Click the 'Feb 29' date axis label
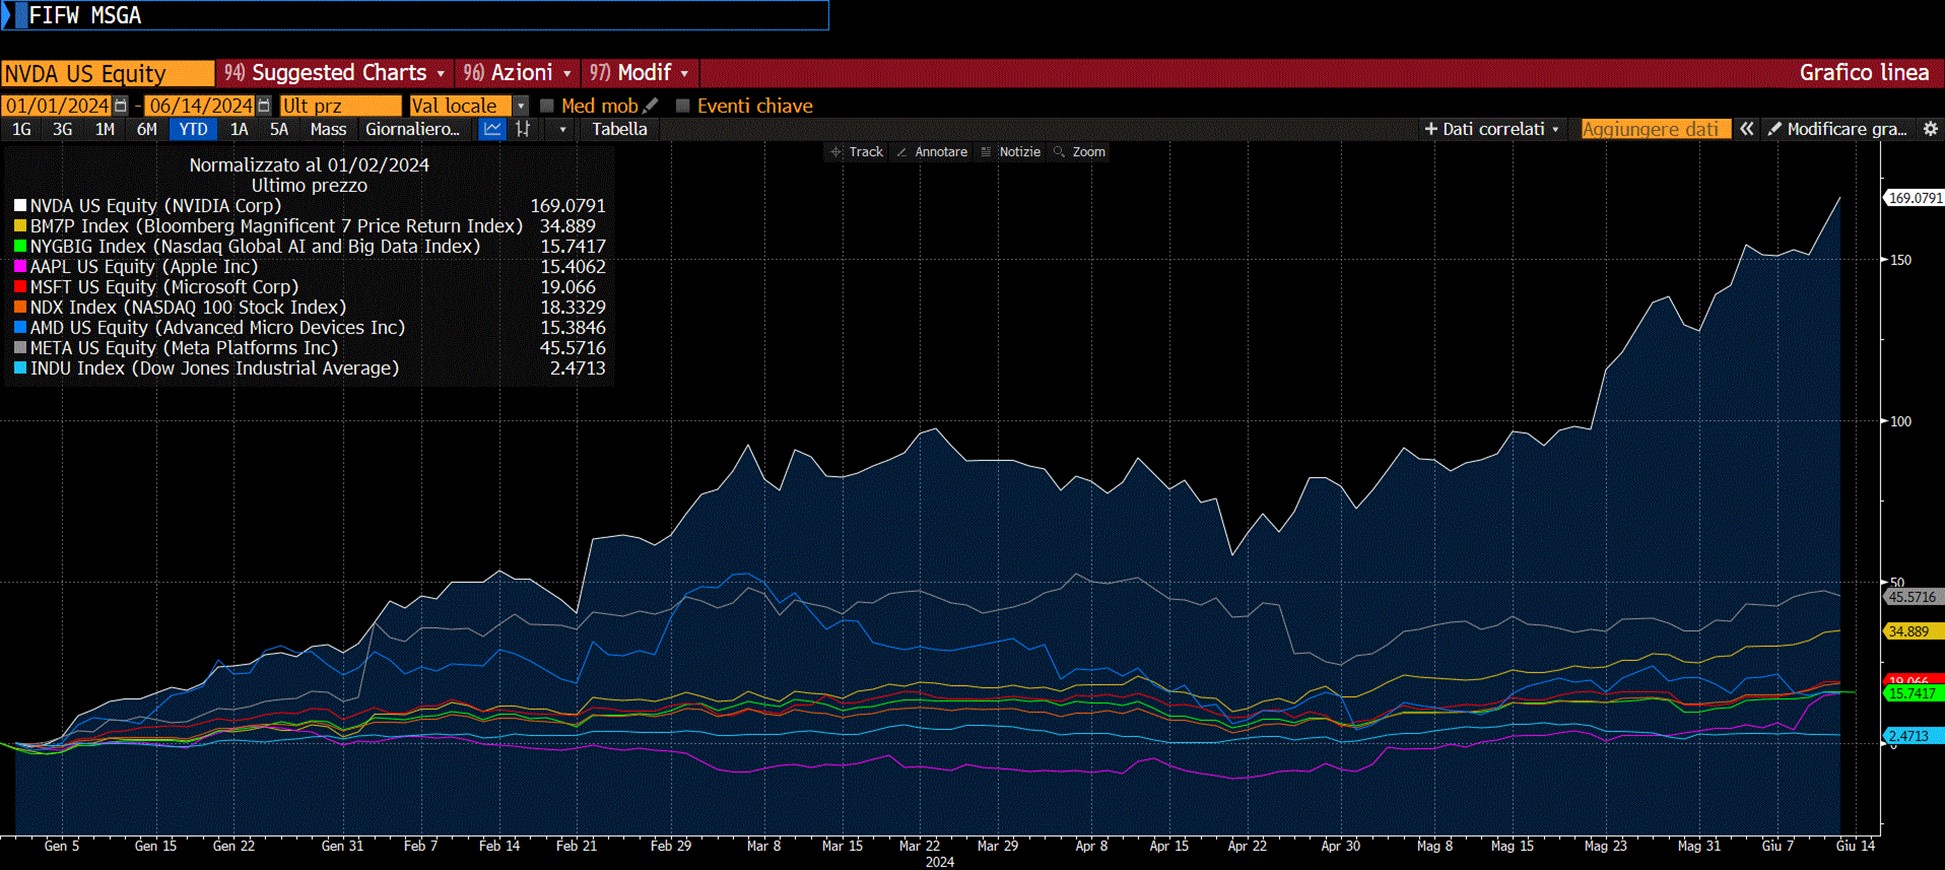 pos(670,846)
